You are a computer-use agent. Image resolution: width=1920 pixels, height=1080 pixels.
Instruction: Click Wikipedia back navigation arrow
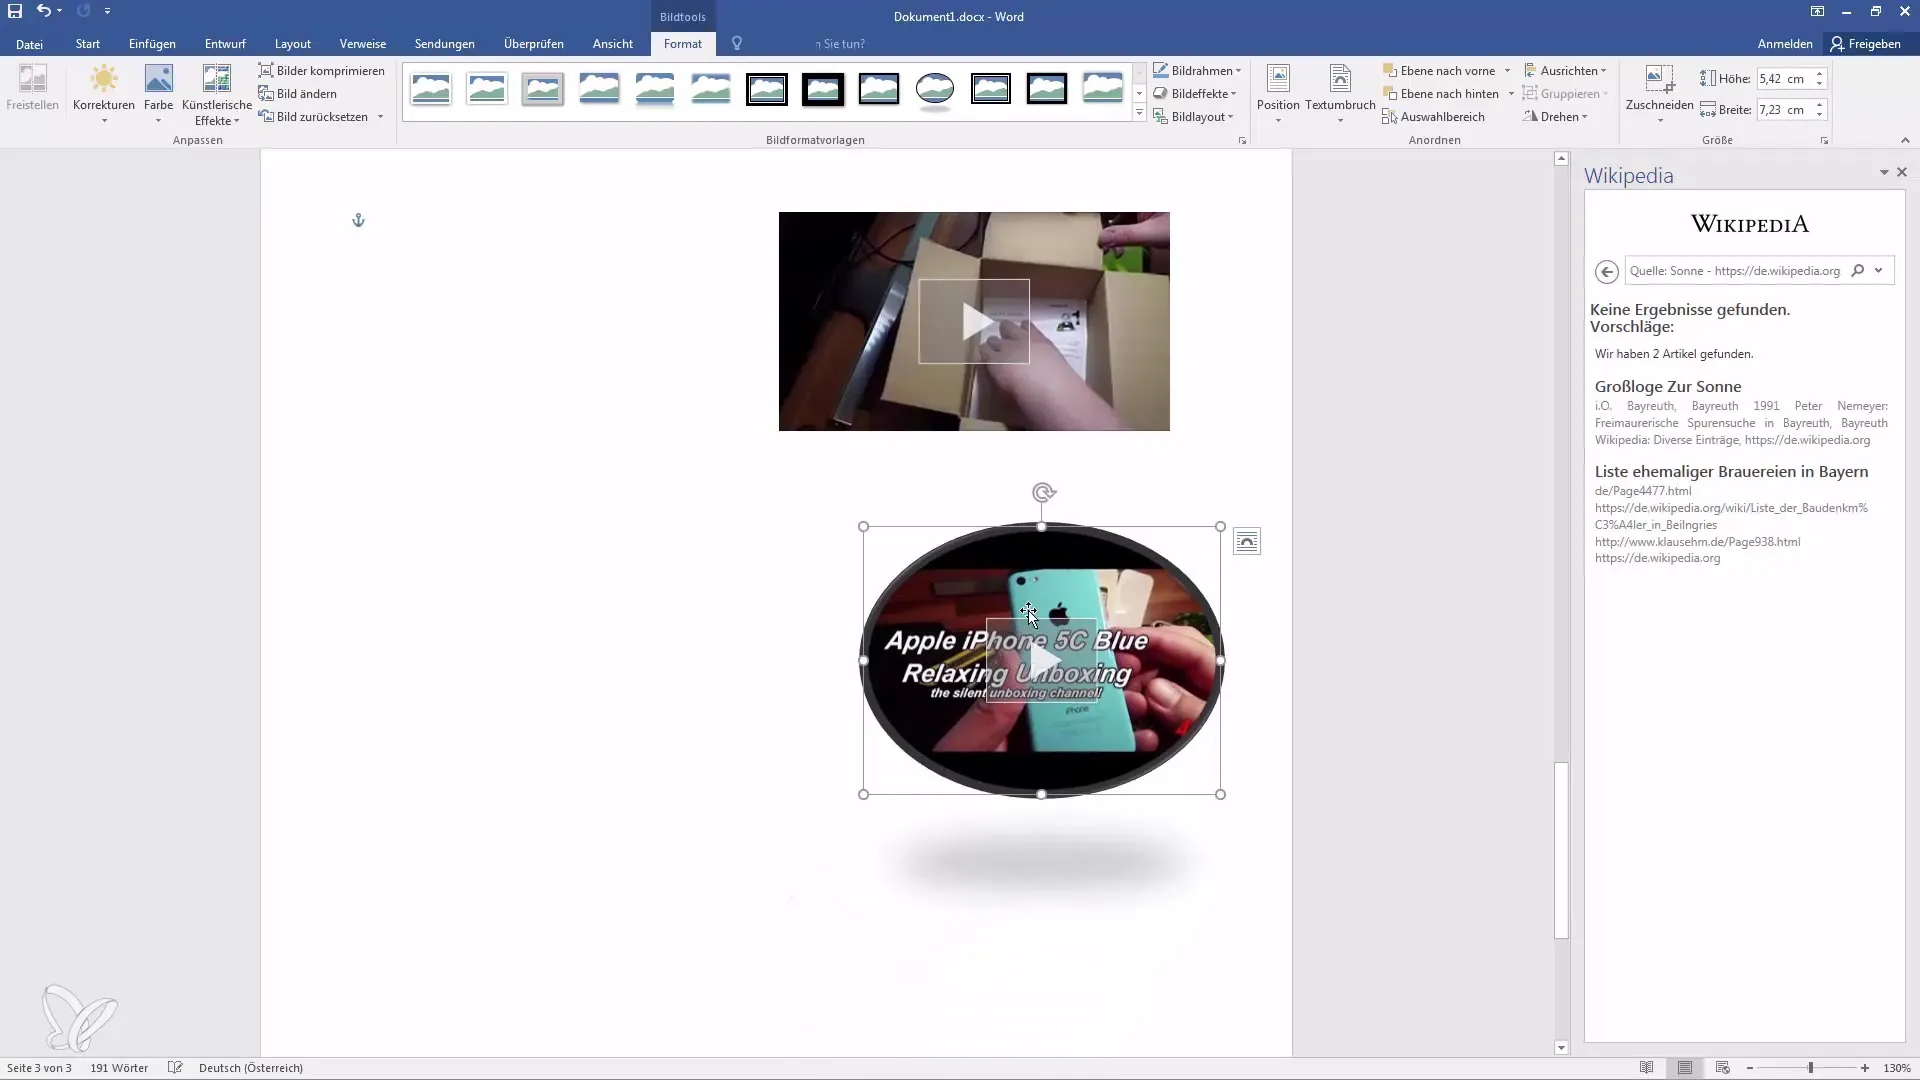1607,270
